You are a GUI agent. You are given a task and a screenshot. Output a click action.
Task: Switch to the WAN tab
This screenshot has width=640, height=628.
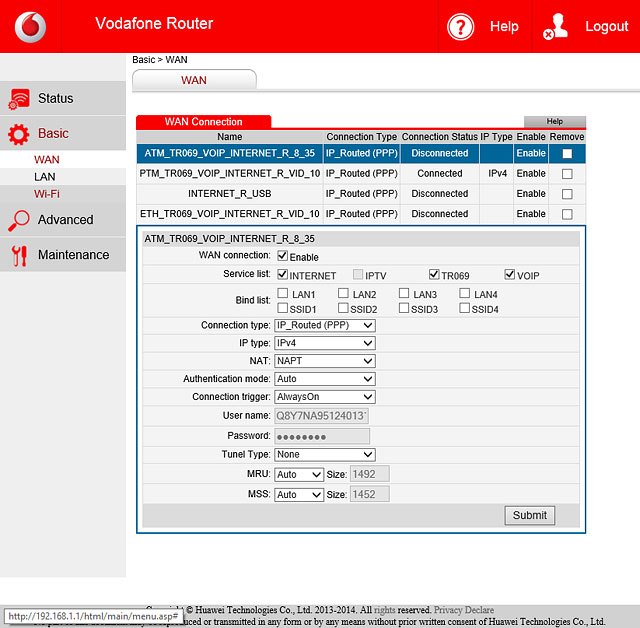tap(194, 80)
